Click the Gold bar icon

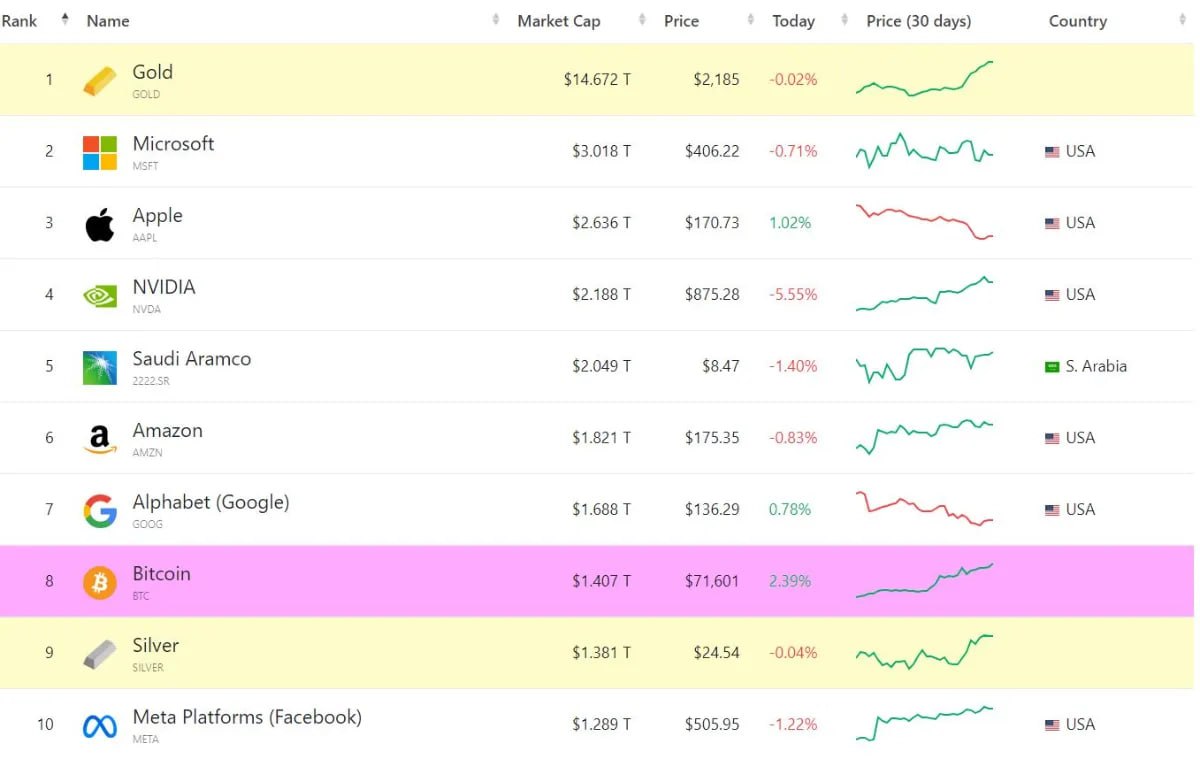99,81
